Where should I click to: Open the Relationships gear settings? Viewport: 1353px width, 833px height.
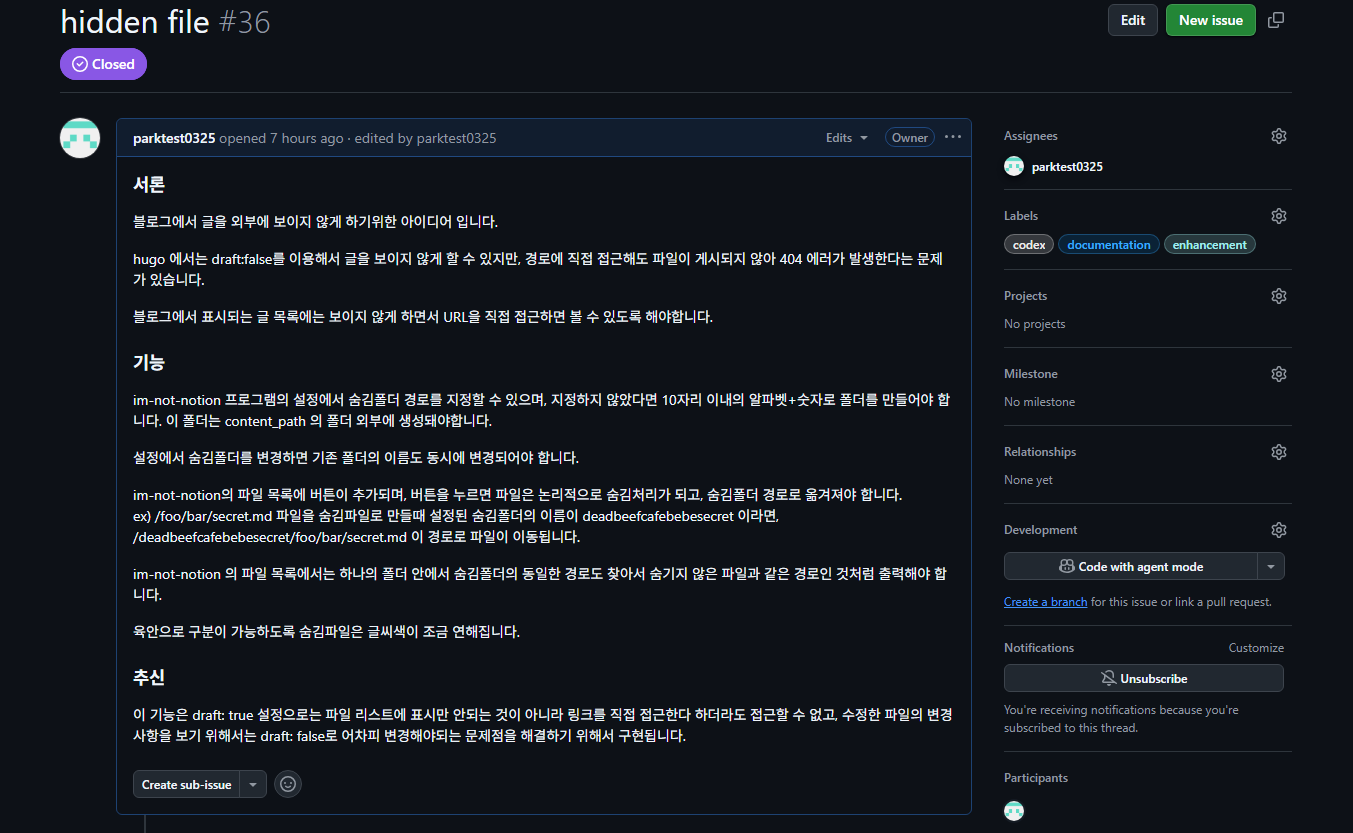click(x=1278, y=452)
